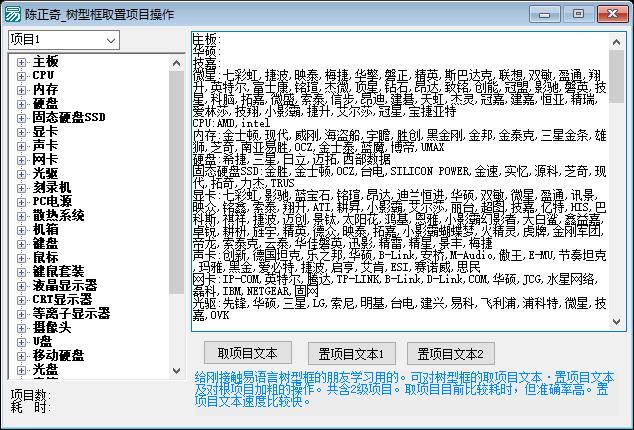This screenshot has height=430, width=634.
Task: Select the 固态硬盘SSD item label
Action: (x=69, y=118)
